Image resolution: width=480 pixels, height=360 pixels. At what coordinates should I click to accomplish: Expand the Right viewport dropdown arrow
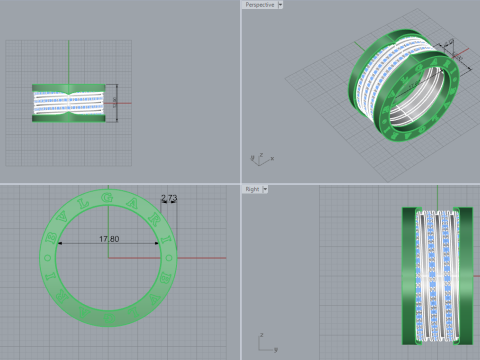pyautogui.click(x=265, y=189)
